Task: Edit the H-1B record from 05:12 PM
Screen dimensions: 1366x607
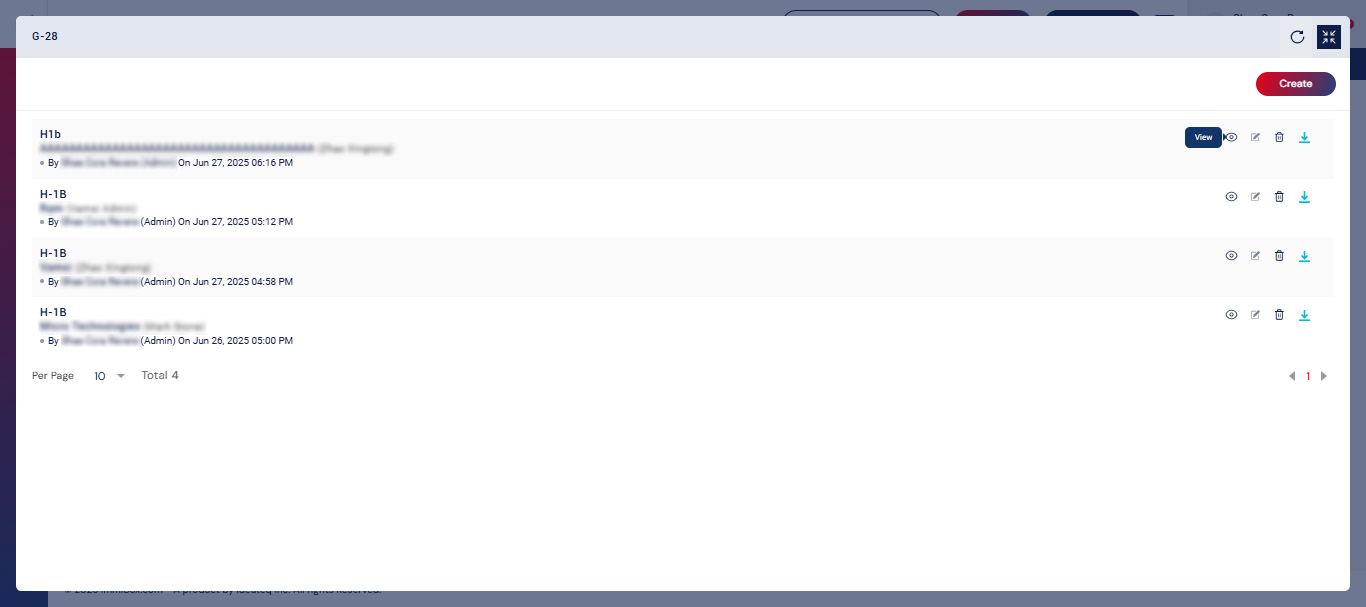Action: click(x=1255, y=197)
